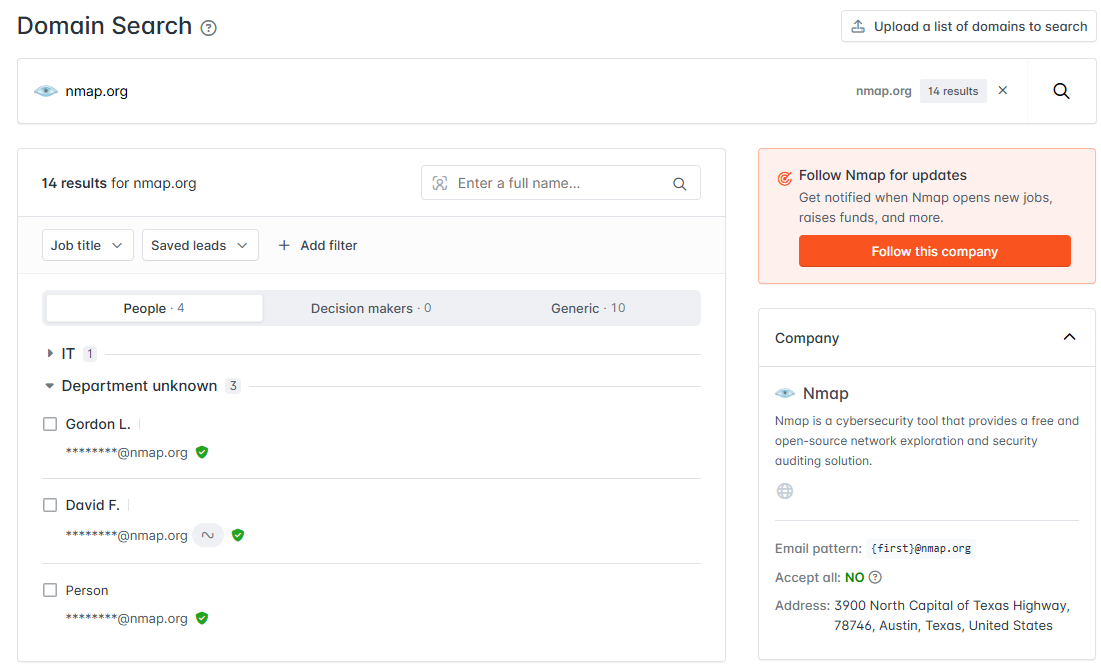Click the target icon beside Follow Nmap for updates
The width and height of the screenshot is (1101, 671).
point(784,178)
